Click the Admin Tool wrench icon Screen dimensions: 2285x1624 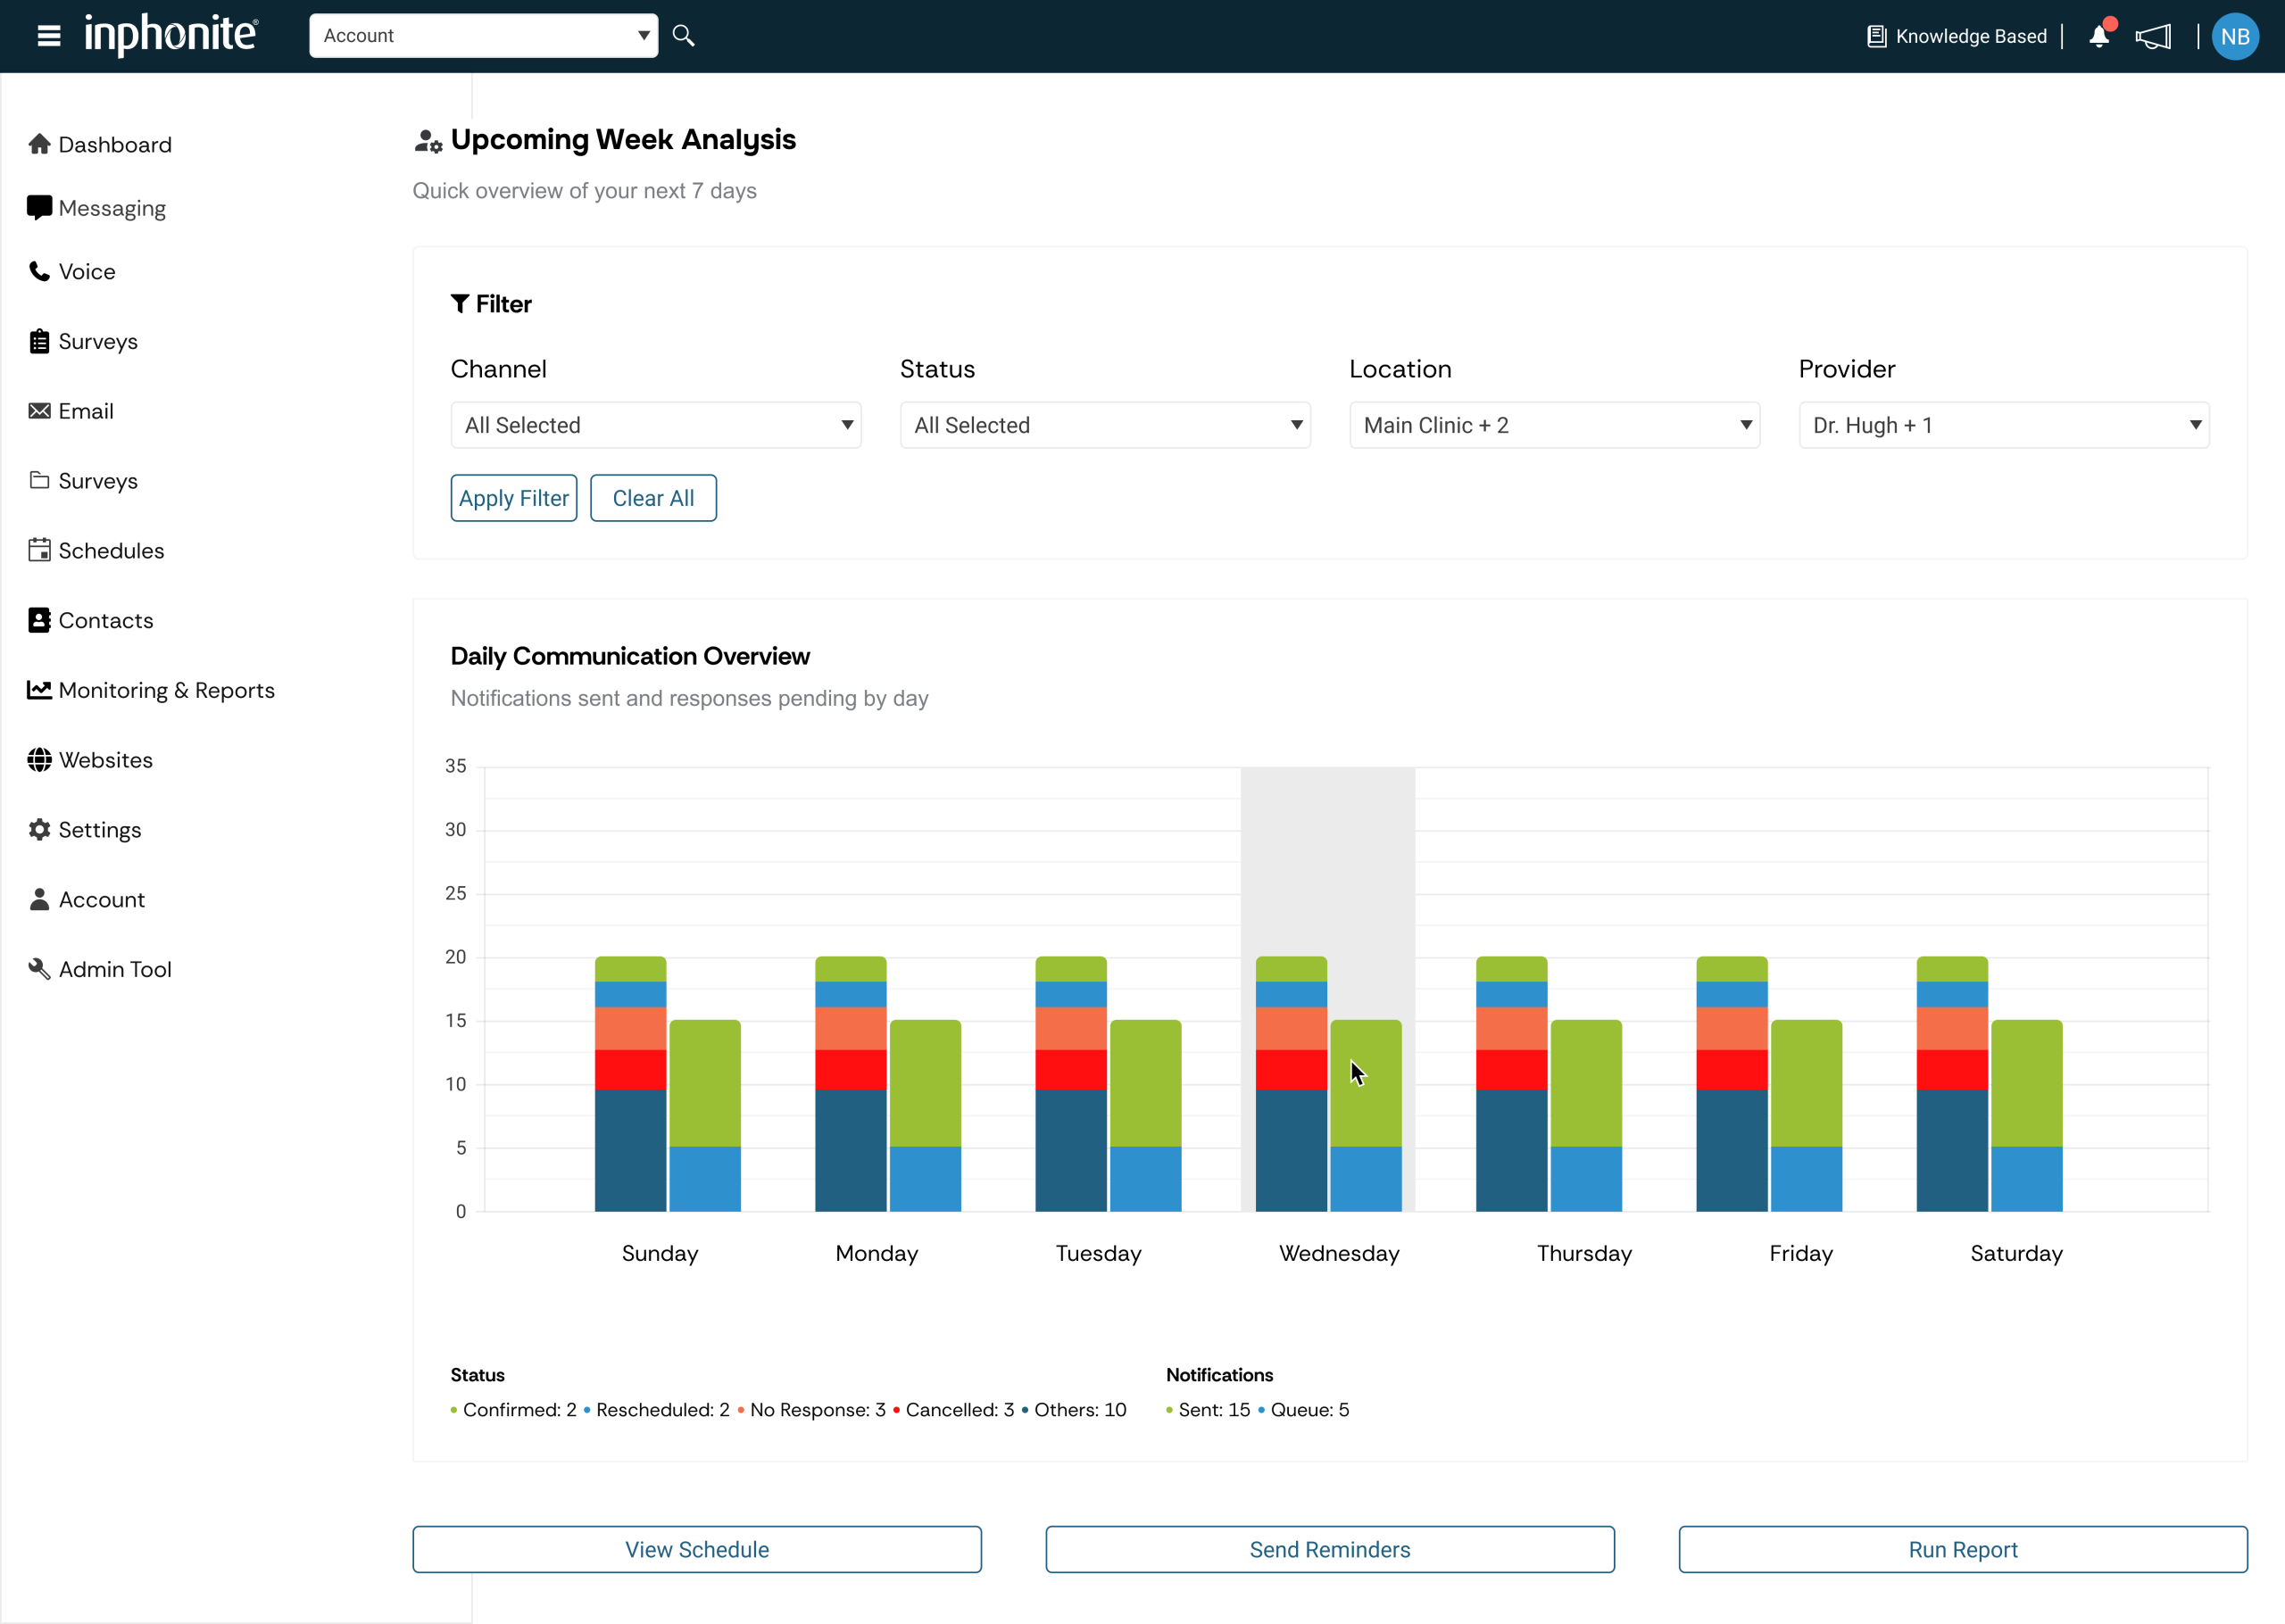[39, 969]
